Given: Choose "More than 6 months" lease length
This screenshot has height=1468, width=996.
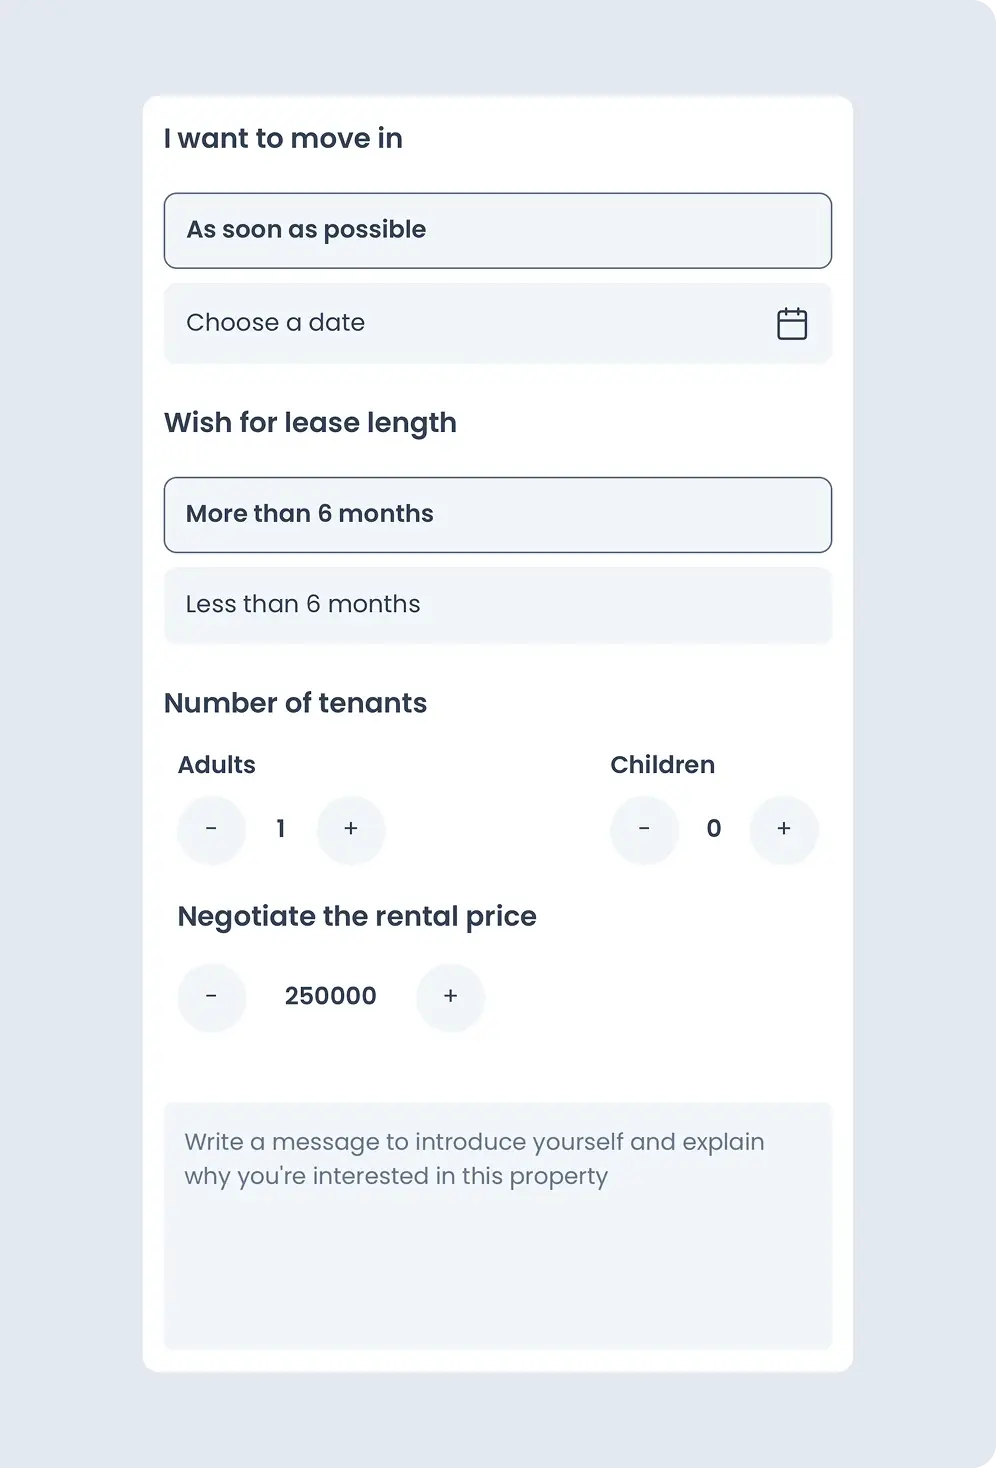Looking at the screenshot, I should click(x=497, y=515).
